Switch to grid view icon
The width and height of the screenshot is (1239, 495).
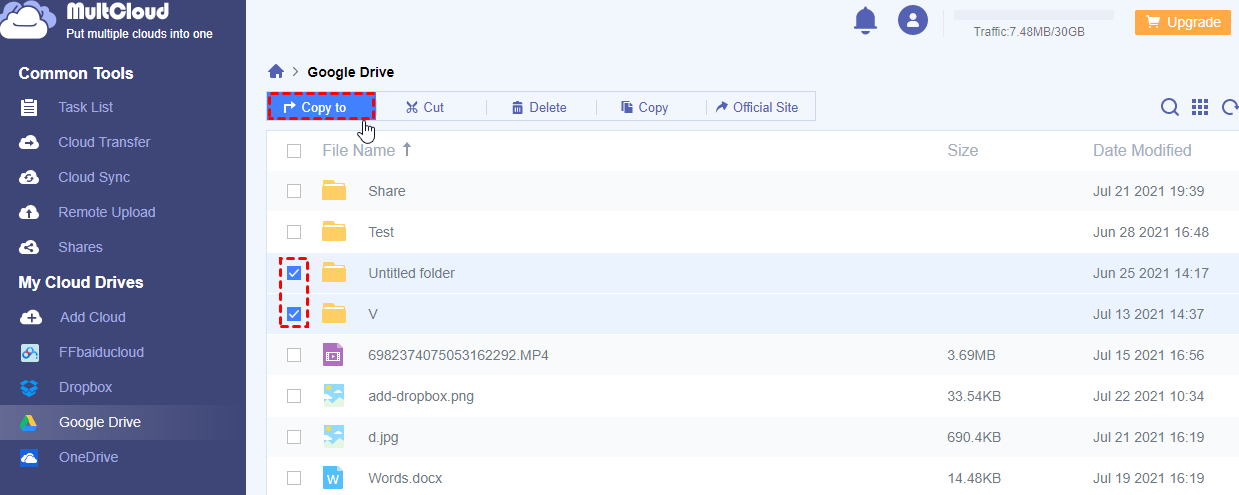[1201, 107]
